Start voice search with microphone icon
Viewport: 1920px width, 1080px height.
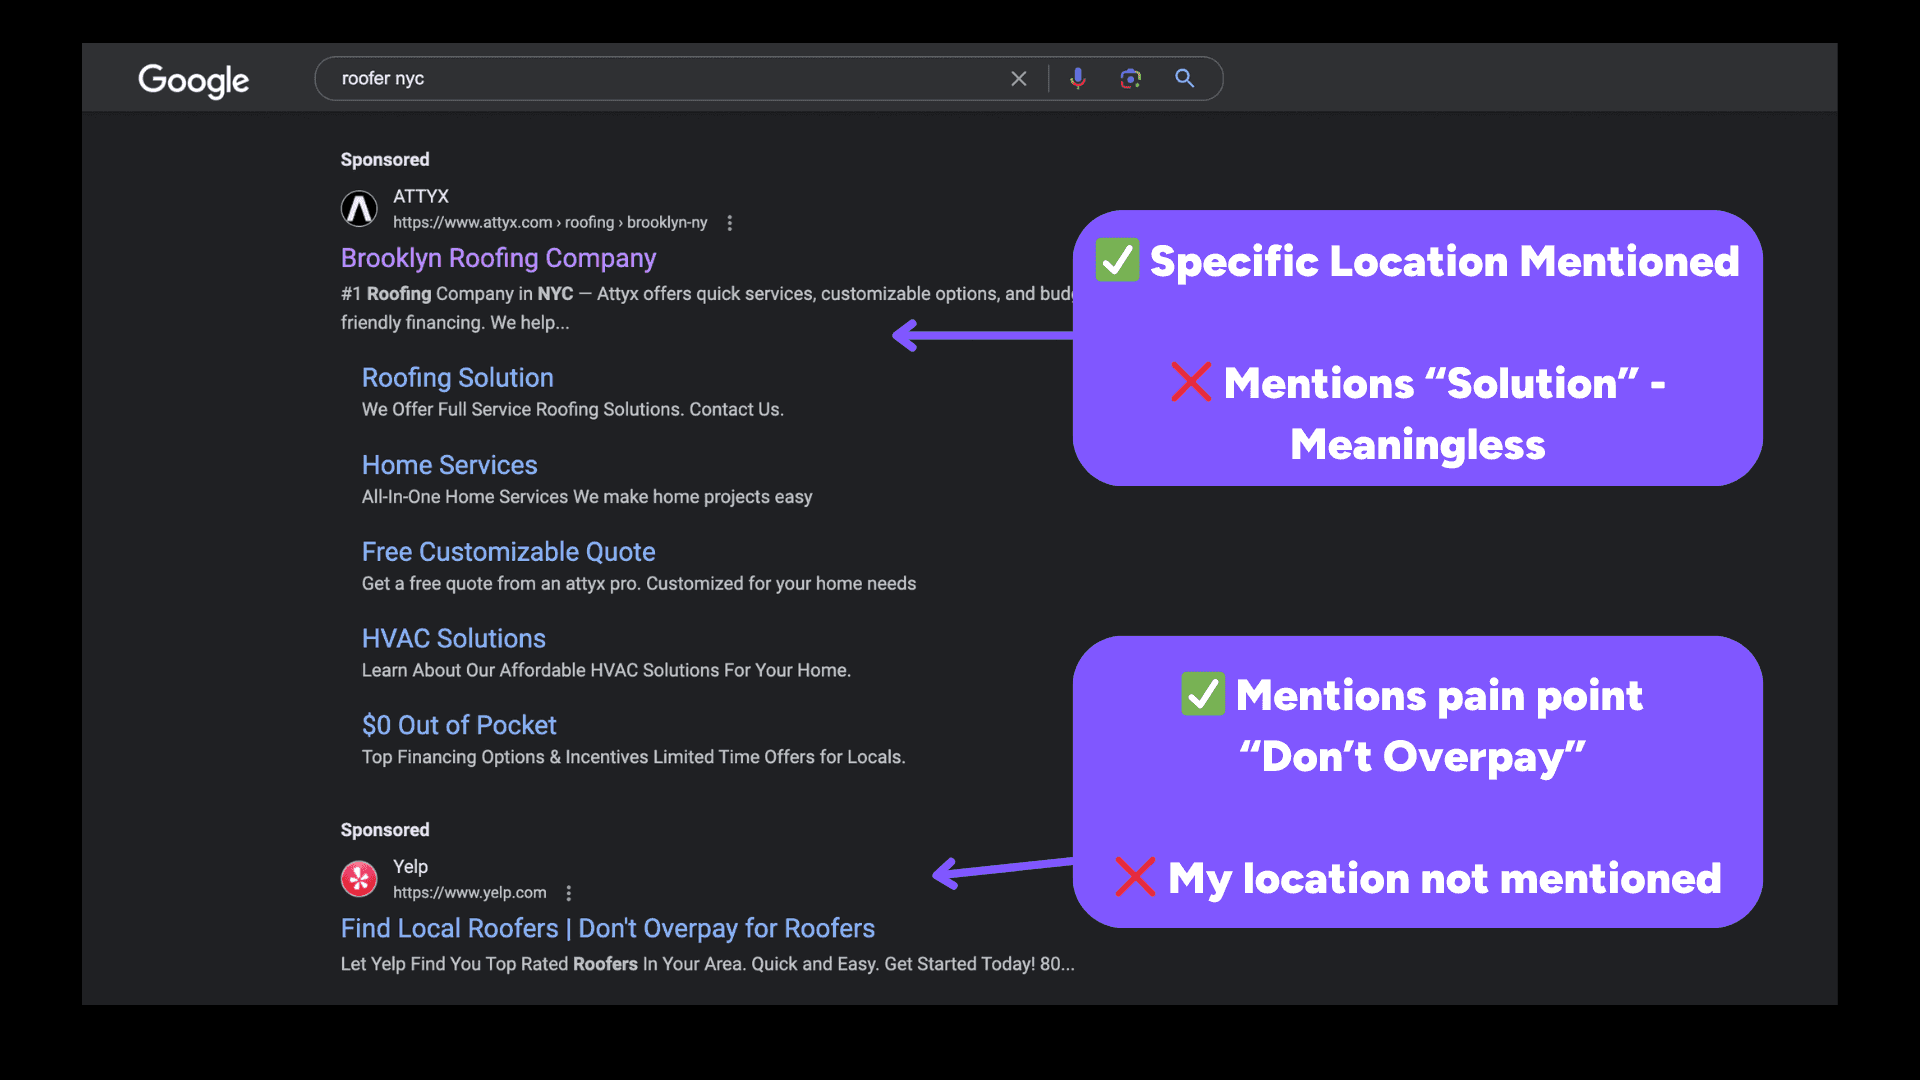click(x=1077, y=79)
